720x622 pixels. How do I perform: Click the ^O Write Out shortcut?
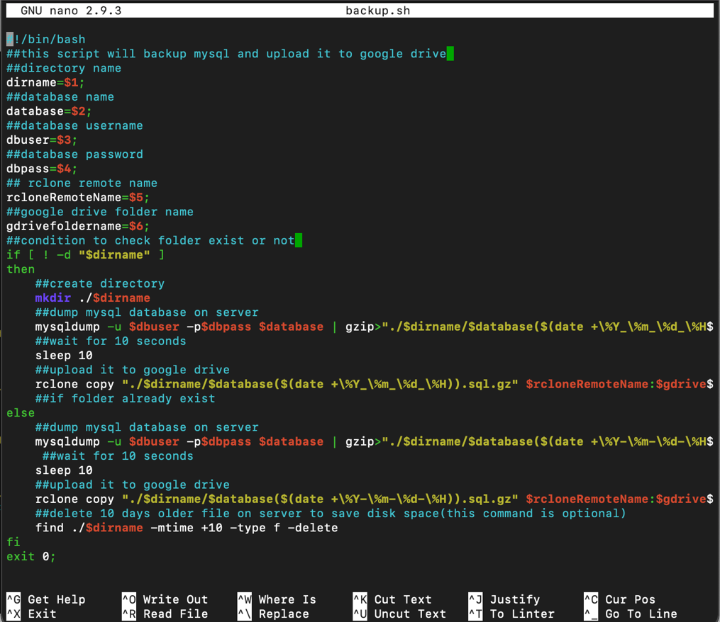click(165, 599)
